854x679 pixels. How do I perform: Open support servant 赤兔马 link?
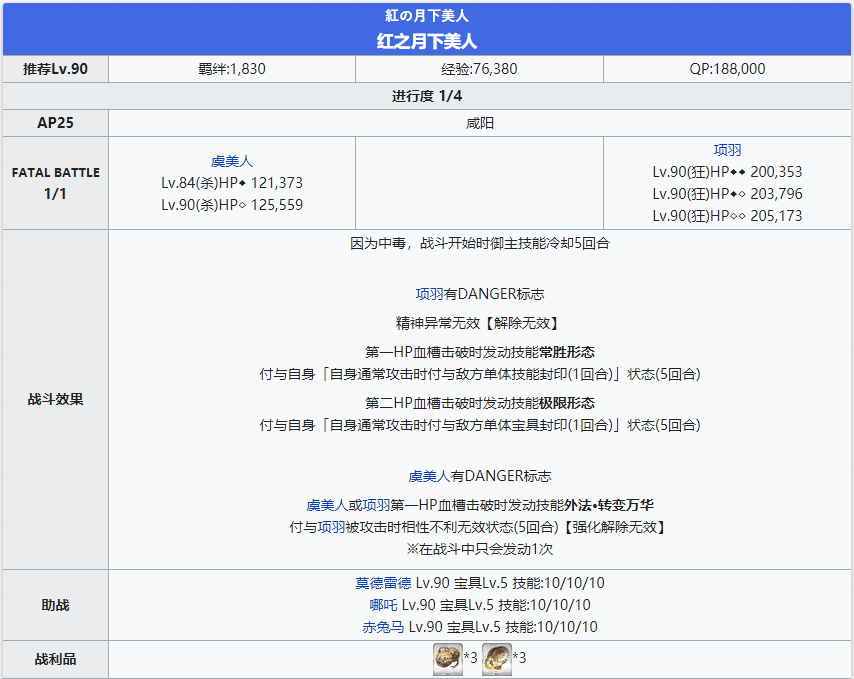383,627
